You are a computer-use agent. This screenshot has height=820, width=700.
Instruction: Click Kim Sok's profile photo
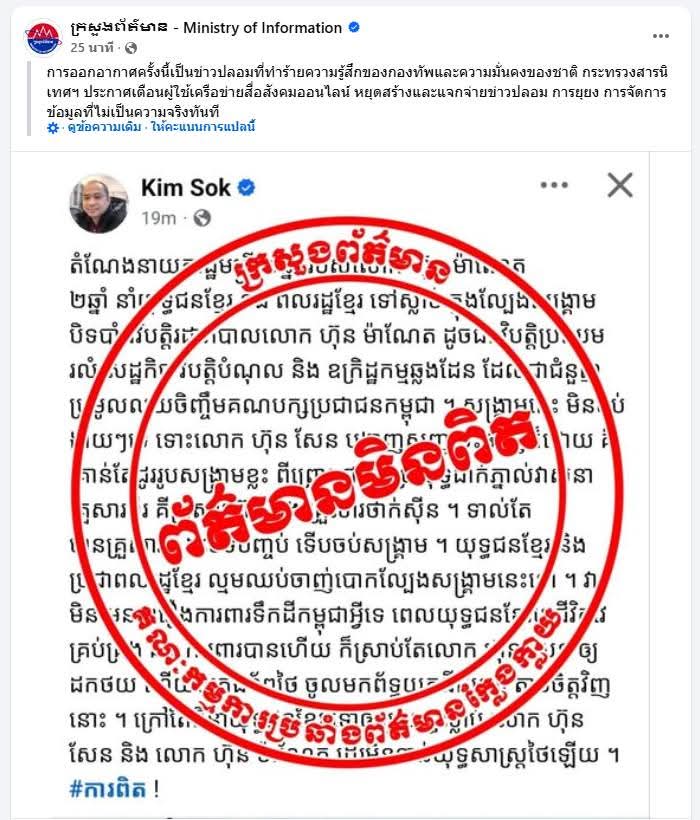(99, 203)
